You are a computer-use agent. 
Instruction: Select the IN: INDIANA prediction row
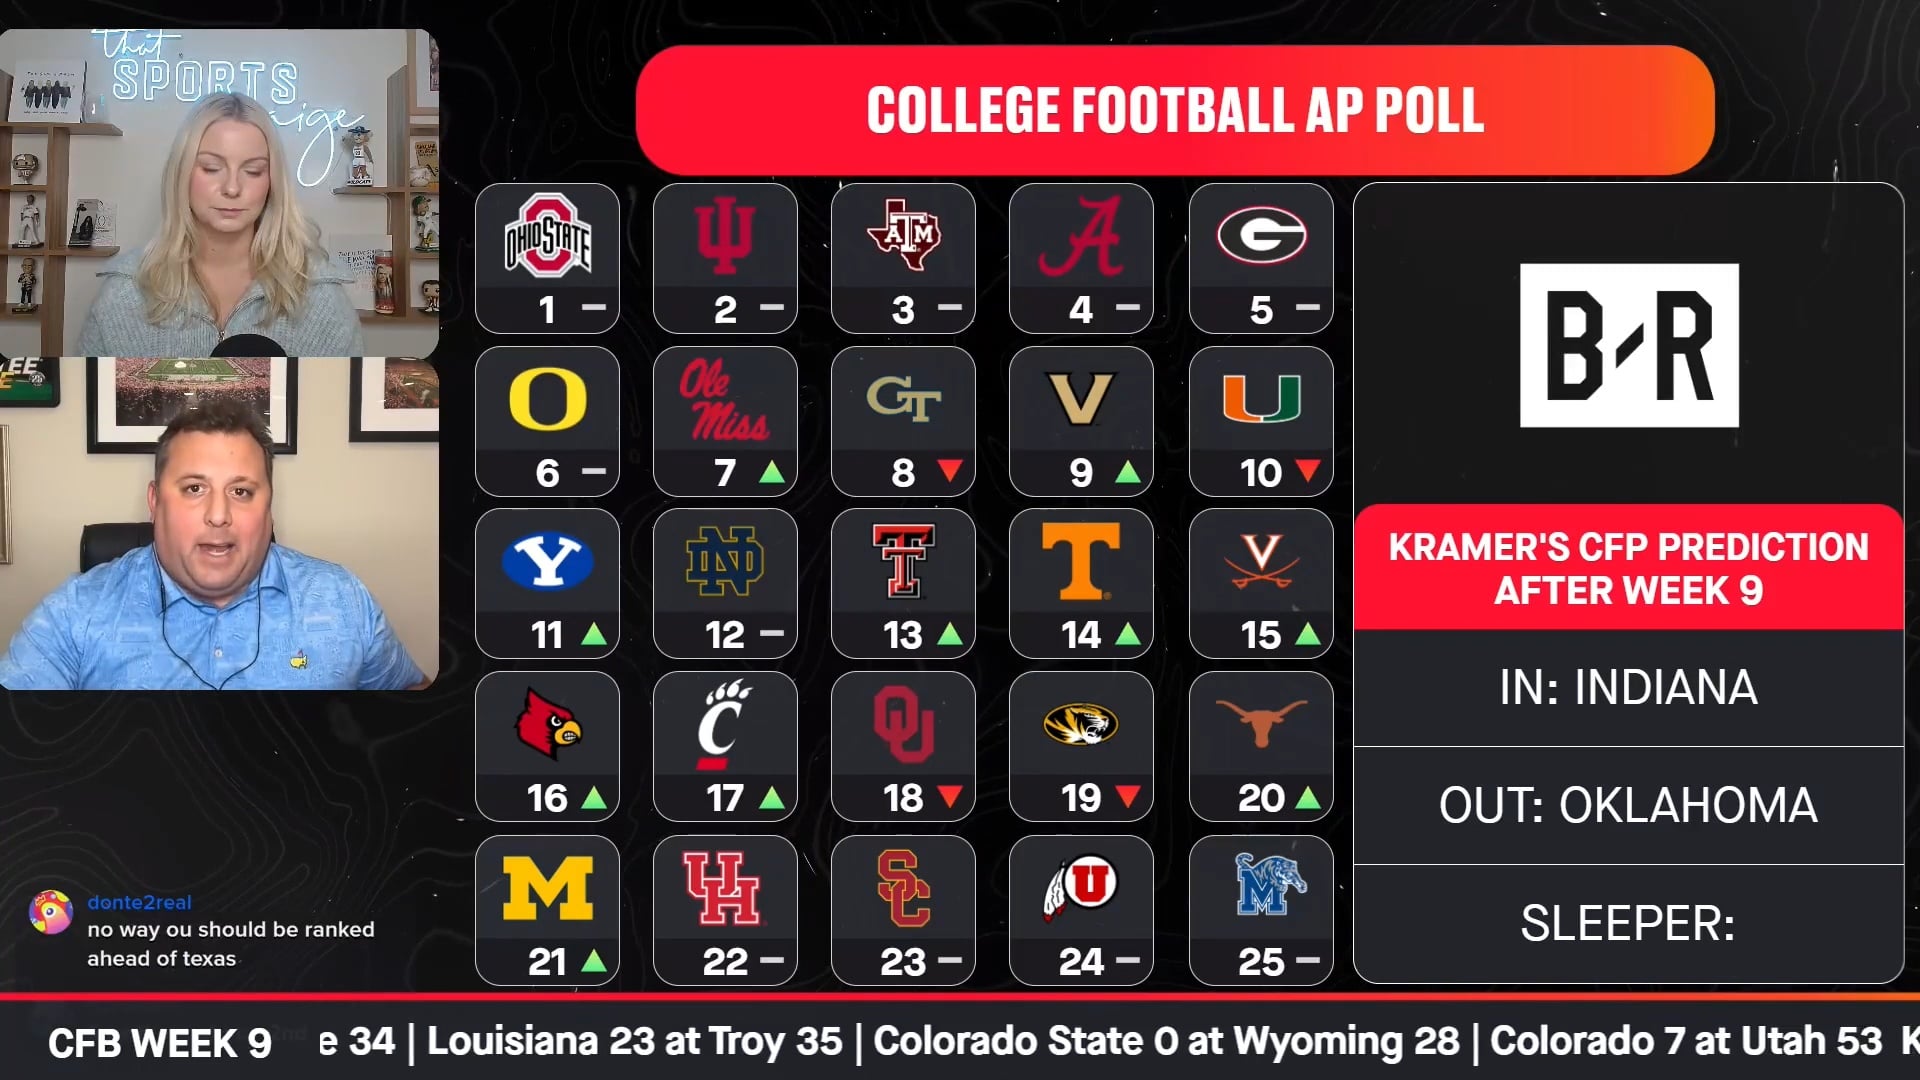pyautogui.click(x=1628, y=688)
